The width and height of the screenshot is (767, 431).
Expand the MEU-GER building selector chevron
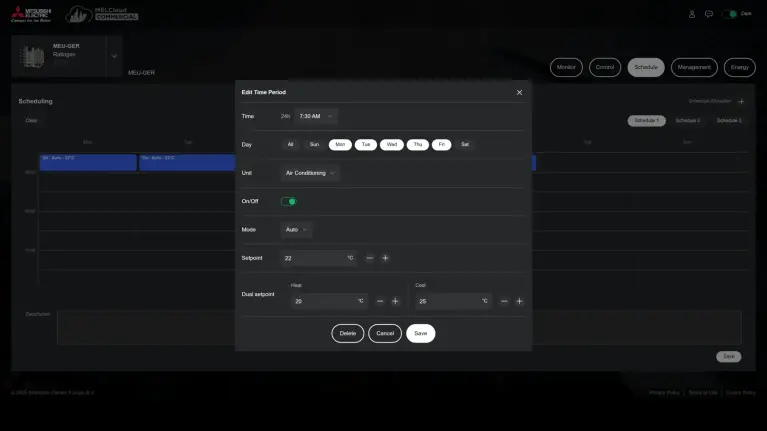point(114,56)
